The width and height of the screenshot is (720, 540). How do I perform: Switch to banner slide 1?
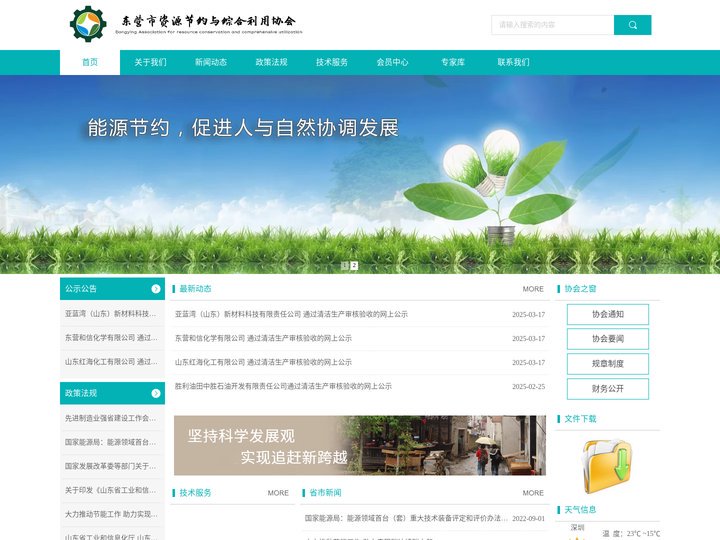click(345, 265)
